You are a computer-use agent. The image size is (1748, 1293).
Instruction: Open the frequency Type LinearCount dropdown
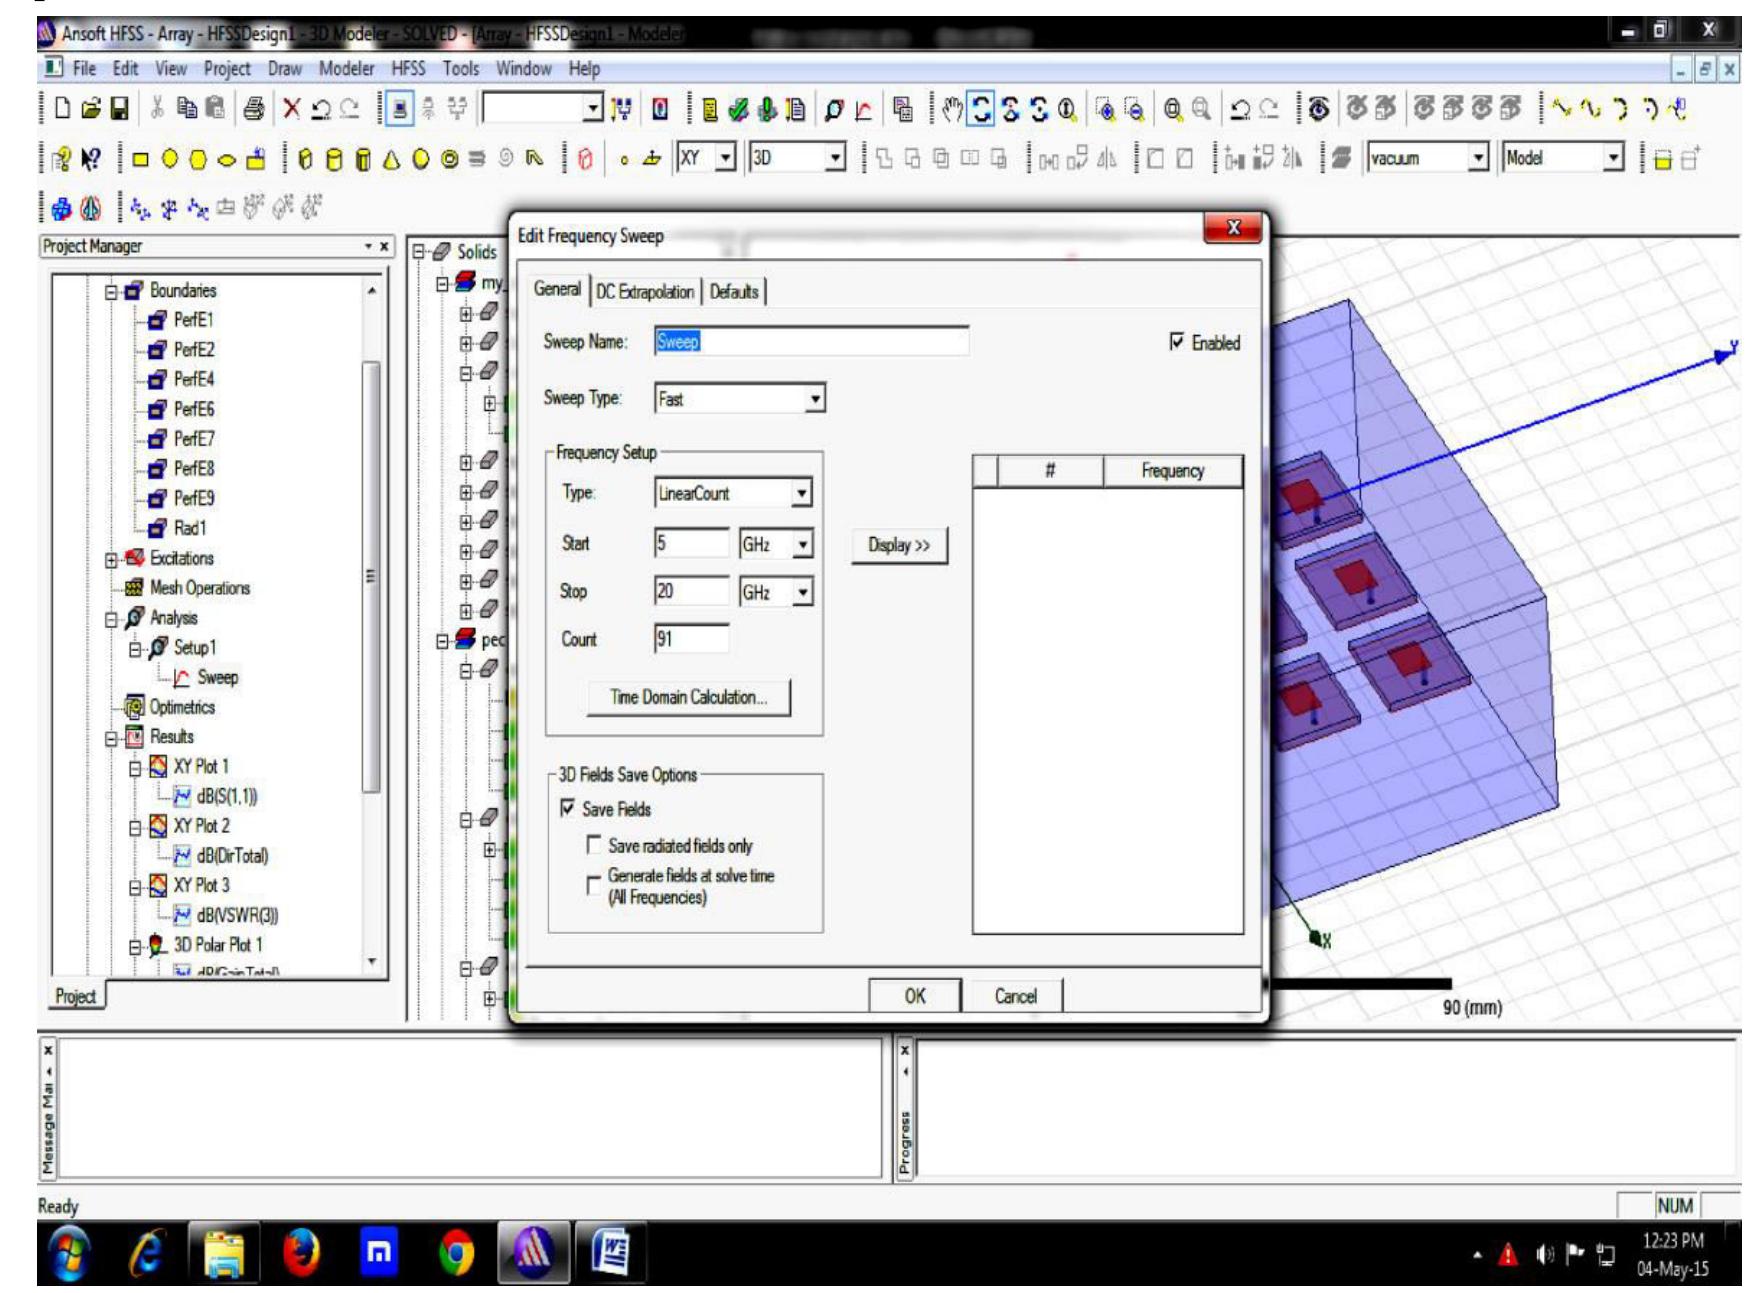[801, 493]
